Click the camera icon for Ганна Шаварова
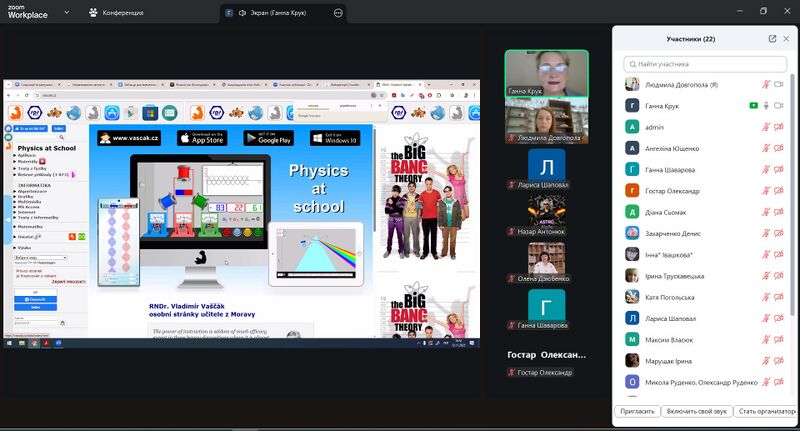The width and height of the screenshot is (800, 431). tap(779, 169)
